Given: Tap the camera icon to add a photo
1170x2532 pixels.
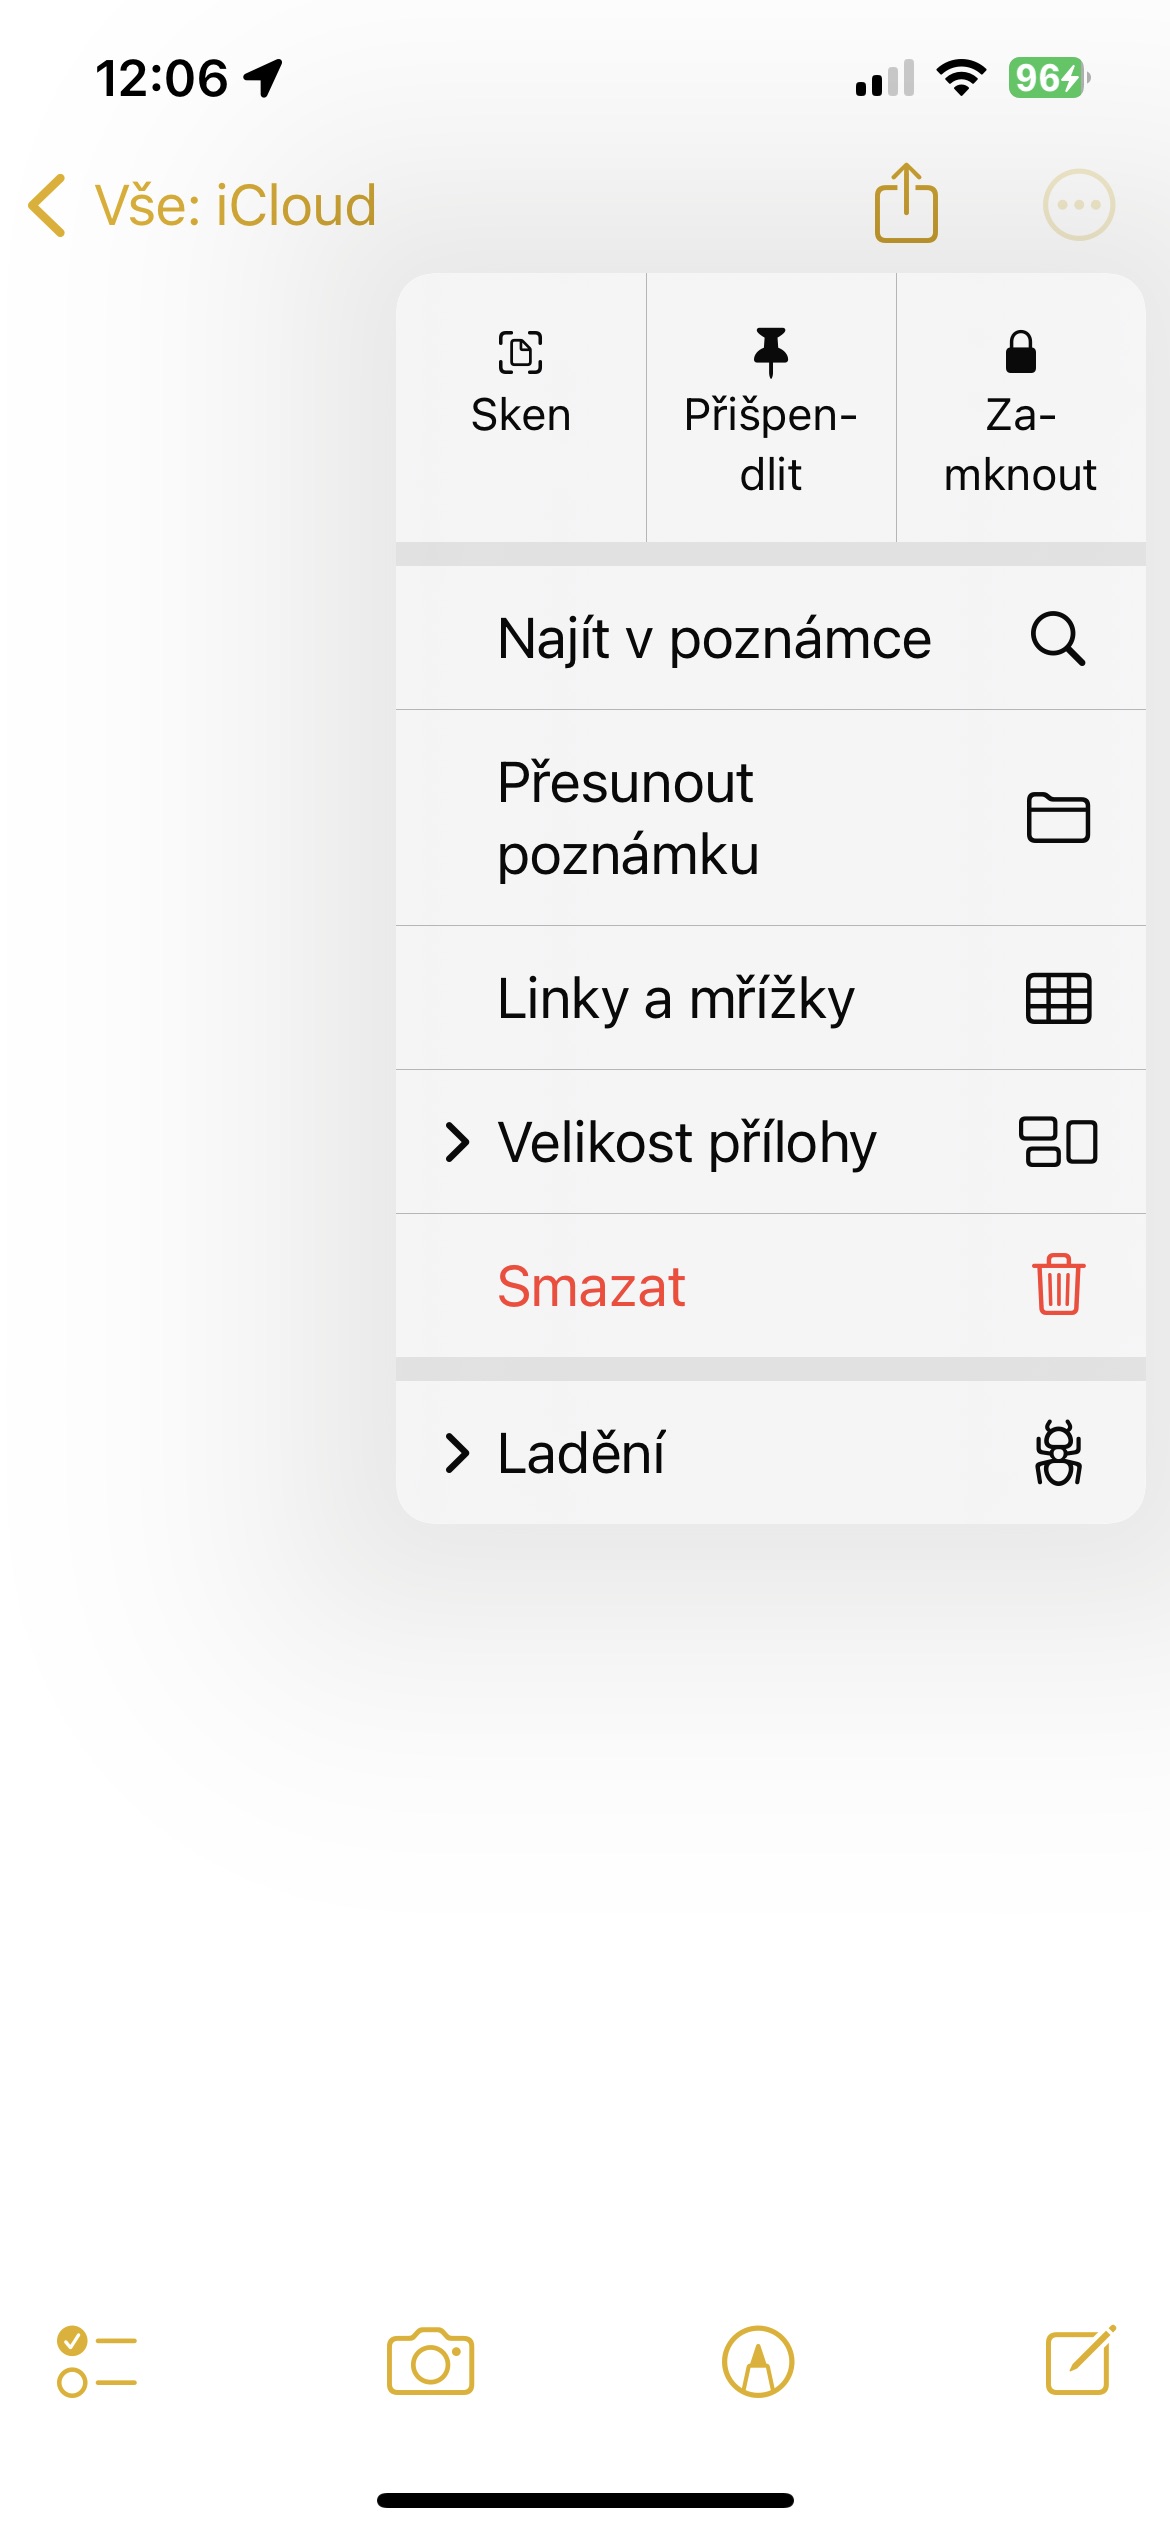Looking at the screenshot, I should pos(430,2362).
